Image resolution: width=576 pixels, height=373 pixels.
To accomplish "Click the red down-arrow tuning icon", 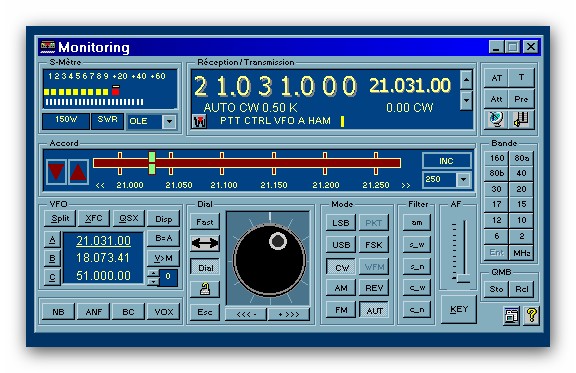I will [x=56, y=172].
